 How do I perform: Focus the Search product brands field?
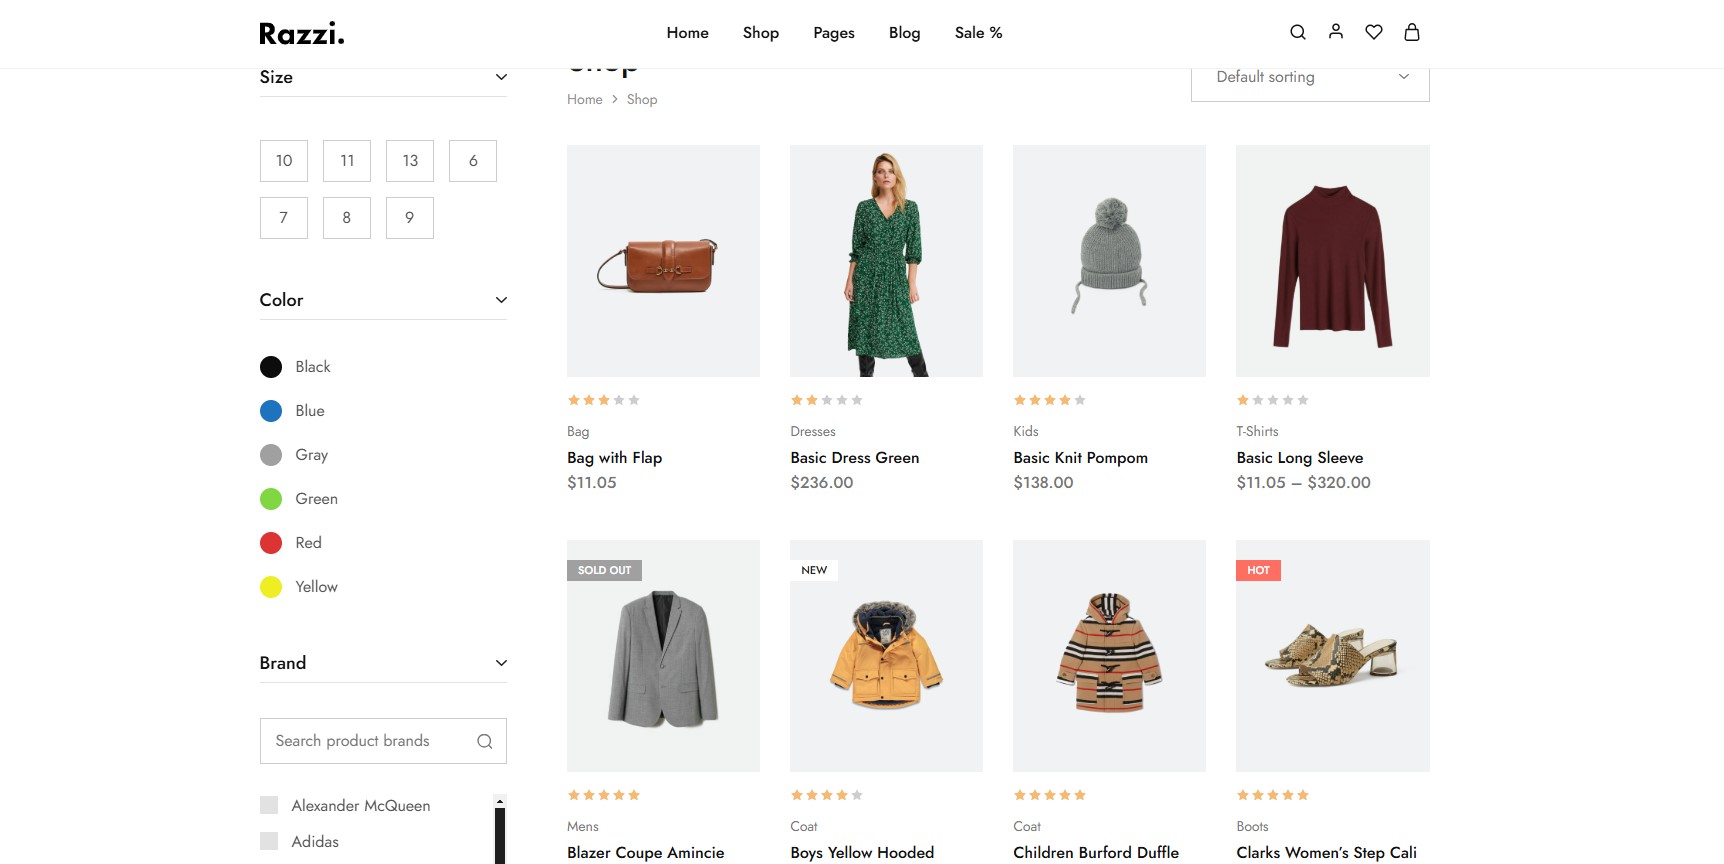click(383, 741)
